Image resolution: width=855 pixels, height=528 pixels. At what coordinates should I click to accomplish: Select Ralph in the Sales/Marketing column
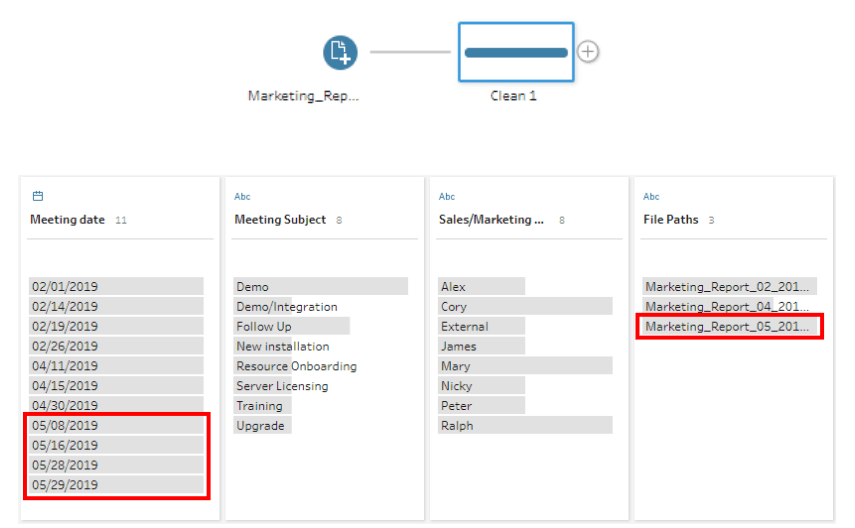[x=525, y=425]
